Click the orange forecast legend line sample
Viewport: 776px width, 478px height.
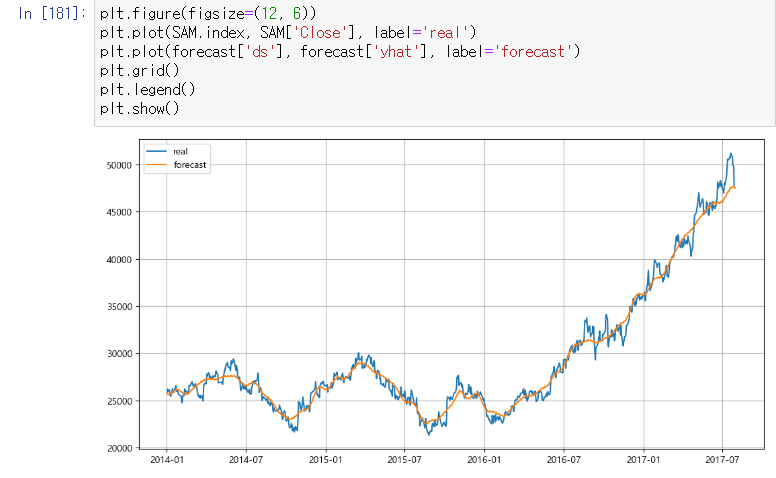pyautogui.click(x=157, y=165)
